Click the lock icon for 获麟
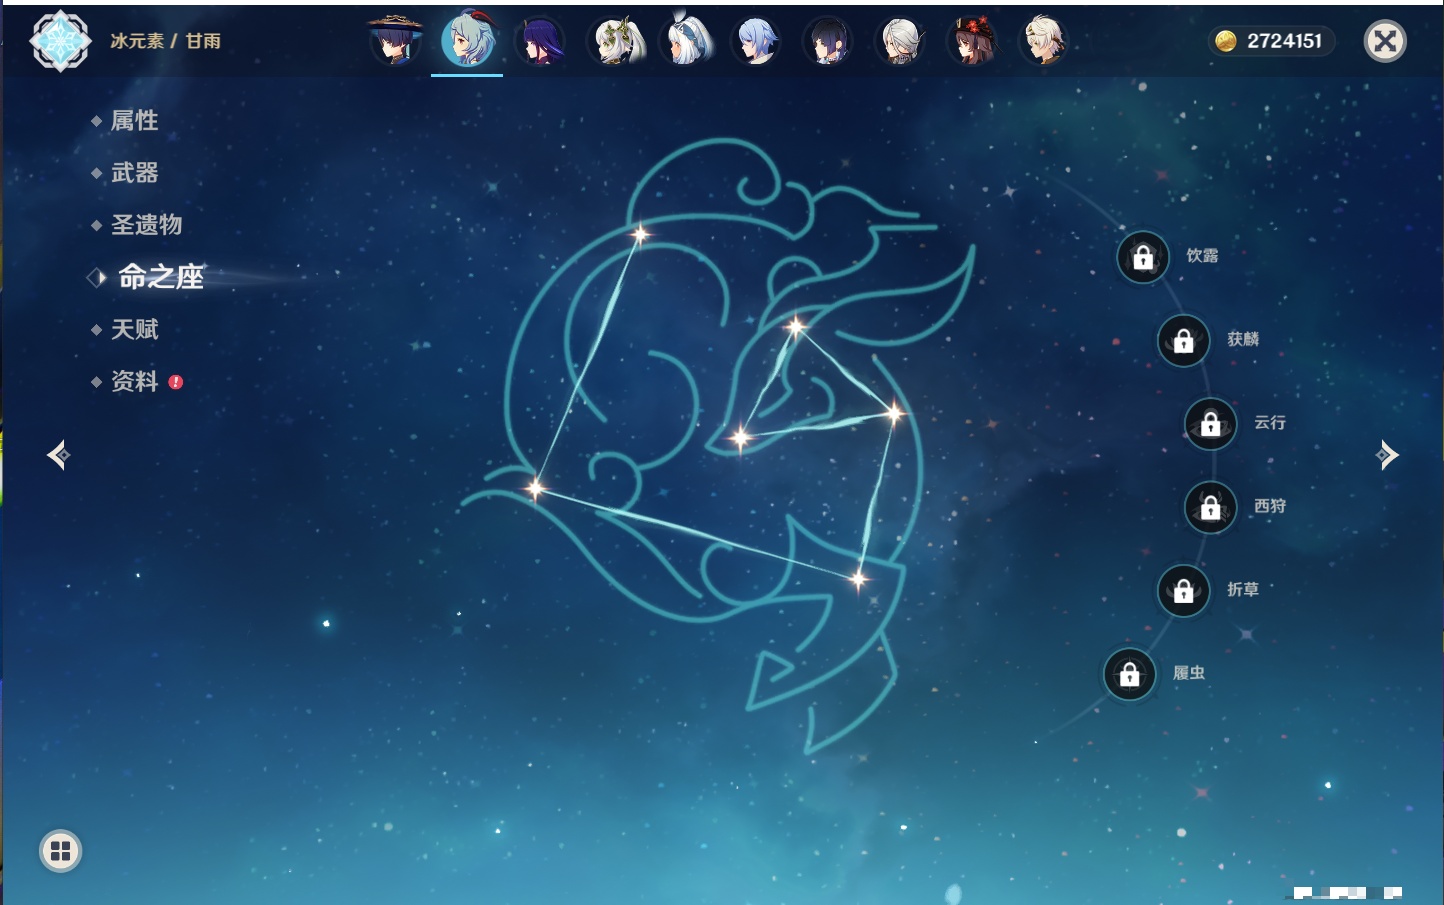The image size is (1444, 905). [x=1184, y=340]
